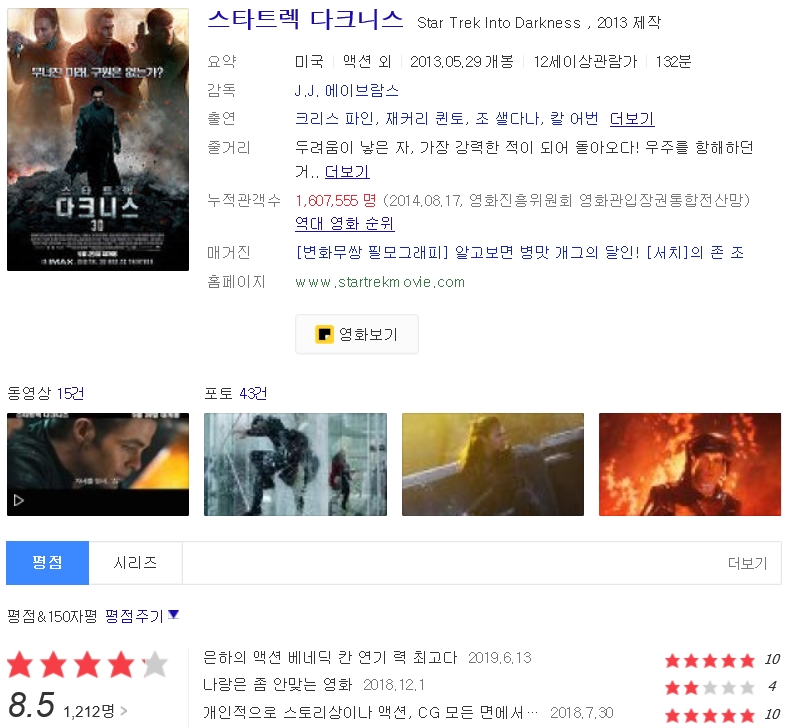This screenshot has width=791, height=728.
Task: Open photo of woman in yellow light
Action: [493, 464]
